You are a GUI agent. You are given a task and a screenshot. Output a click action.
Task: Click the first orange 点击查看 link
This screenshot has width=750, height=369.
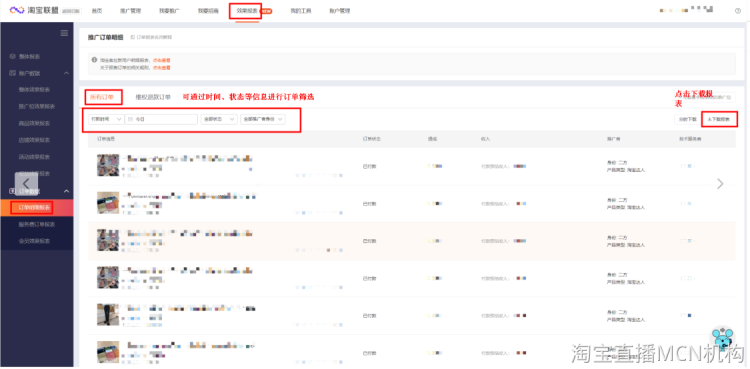(x=162, y=61)
